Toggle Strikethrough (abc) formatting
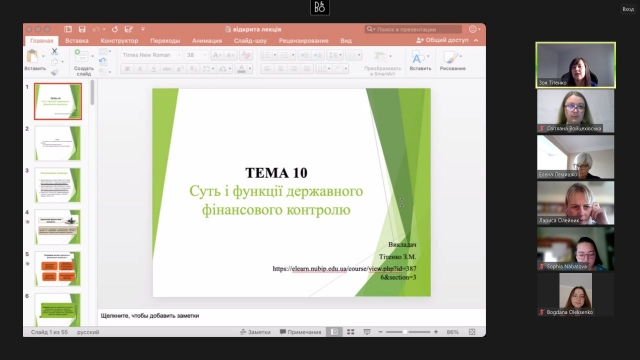This screenshot has width=640, height=360. click(x=167, y=69)
